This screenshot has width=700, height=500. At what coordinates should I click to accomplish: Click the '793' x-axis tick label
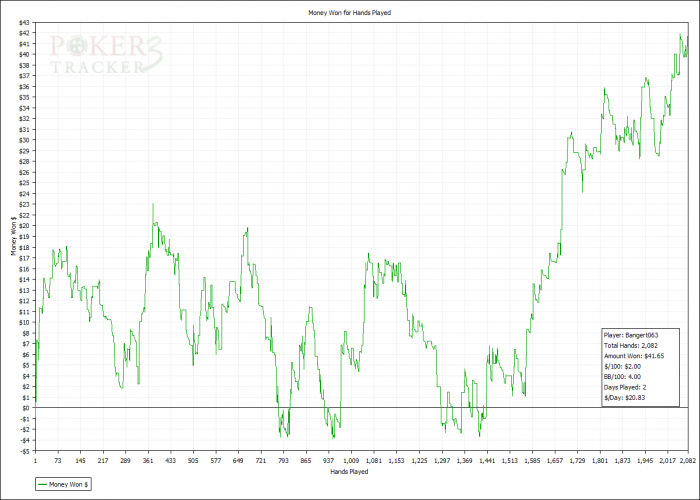point(283,461)
